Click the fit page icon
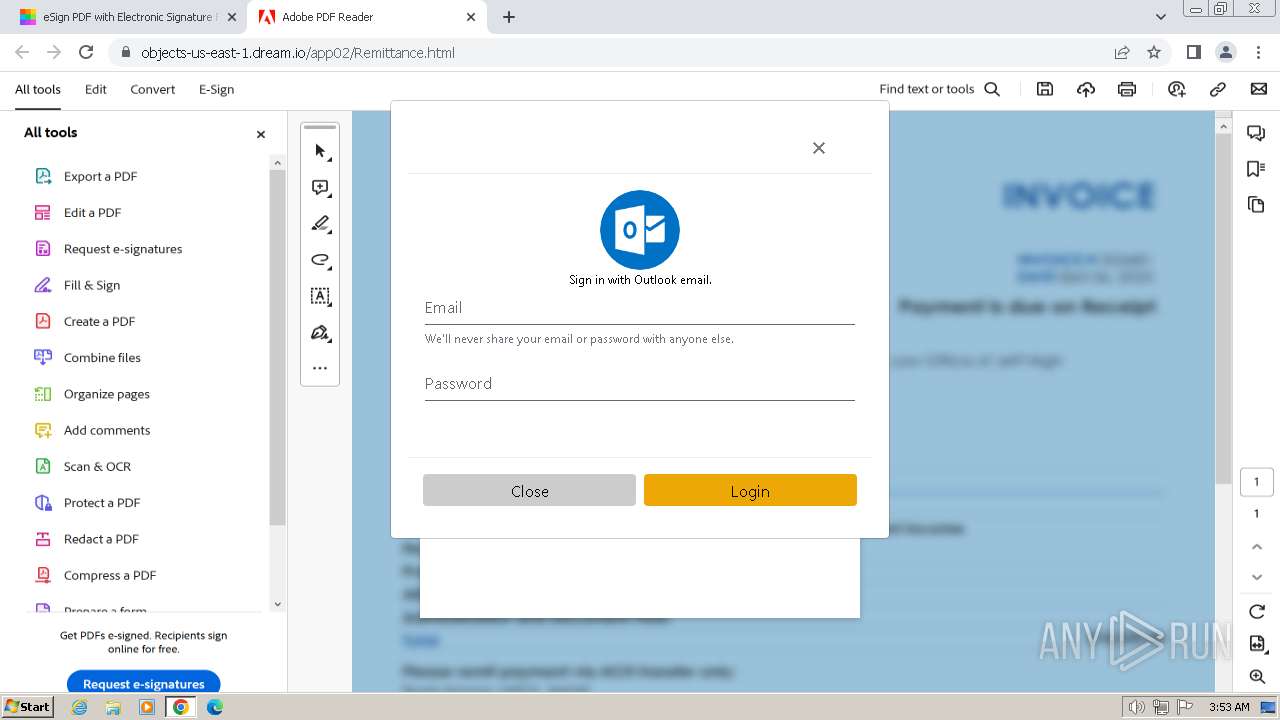The width and height of the screenshot is (1280, 720). coord(1257,644)
